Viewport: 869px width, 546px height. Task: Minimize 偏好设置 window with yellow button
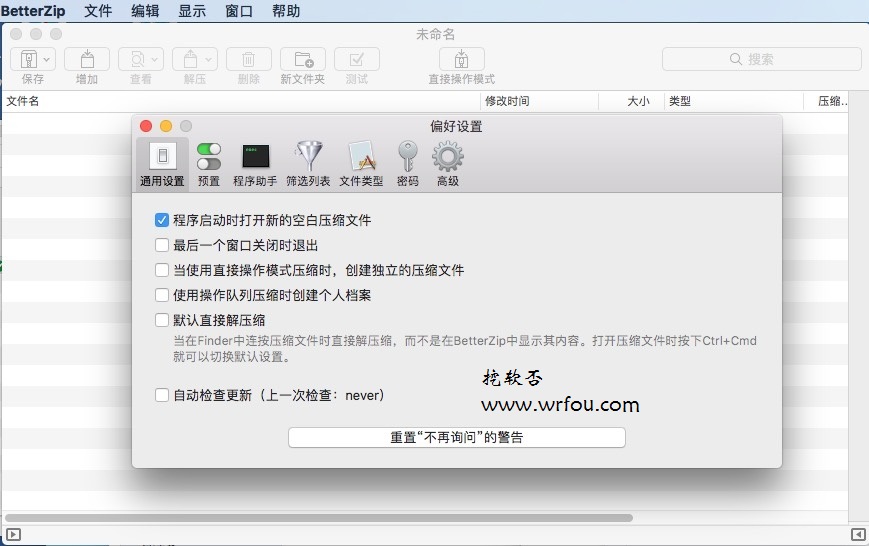coord(166,126)
